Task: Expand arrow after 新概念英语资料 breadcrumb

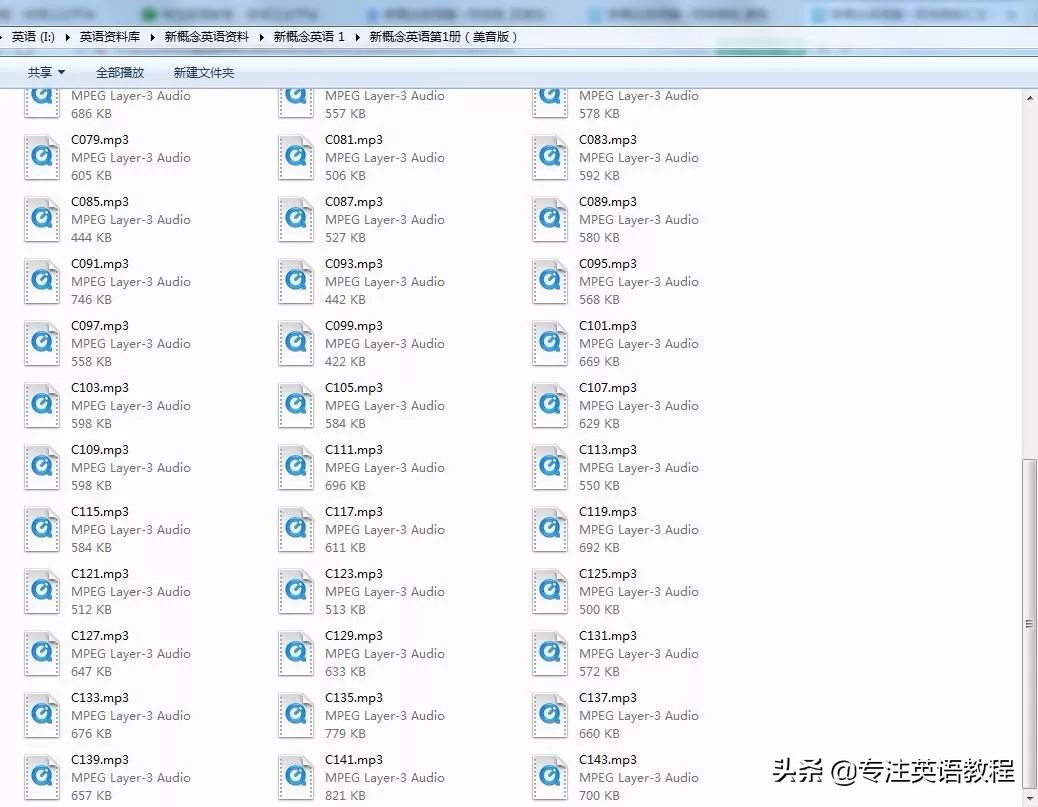Action: (x=261, y=37)
